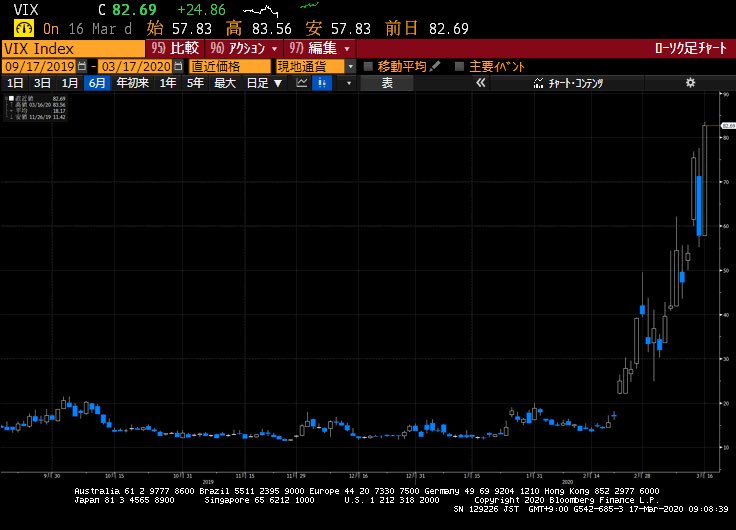Click the yellow gauge icon beside the date

[23, 29]
